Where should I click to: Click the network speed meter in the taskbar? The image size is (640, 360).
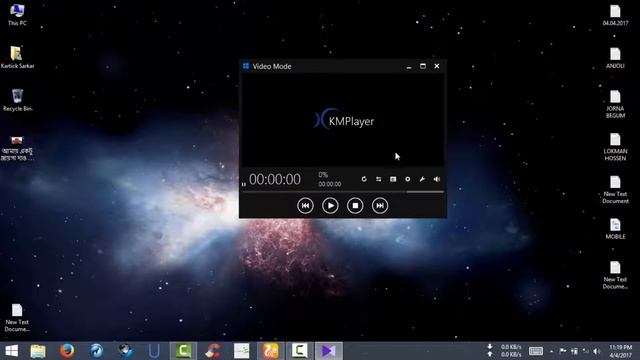click(x=505, y=351)
